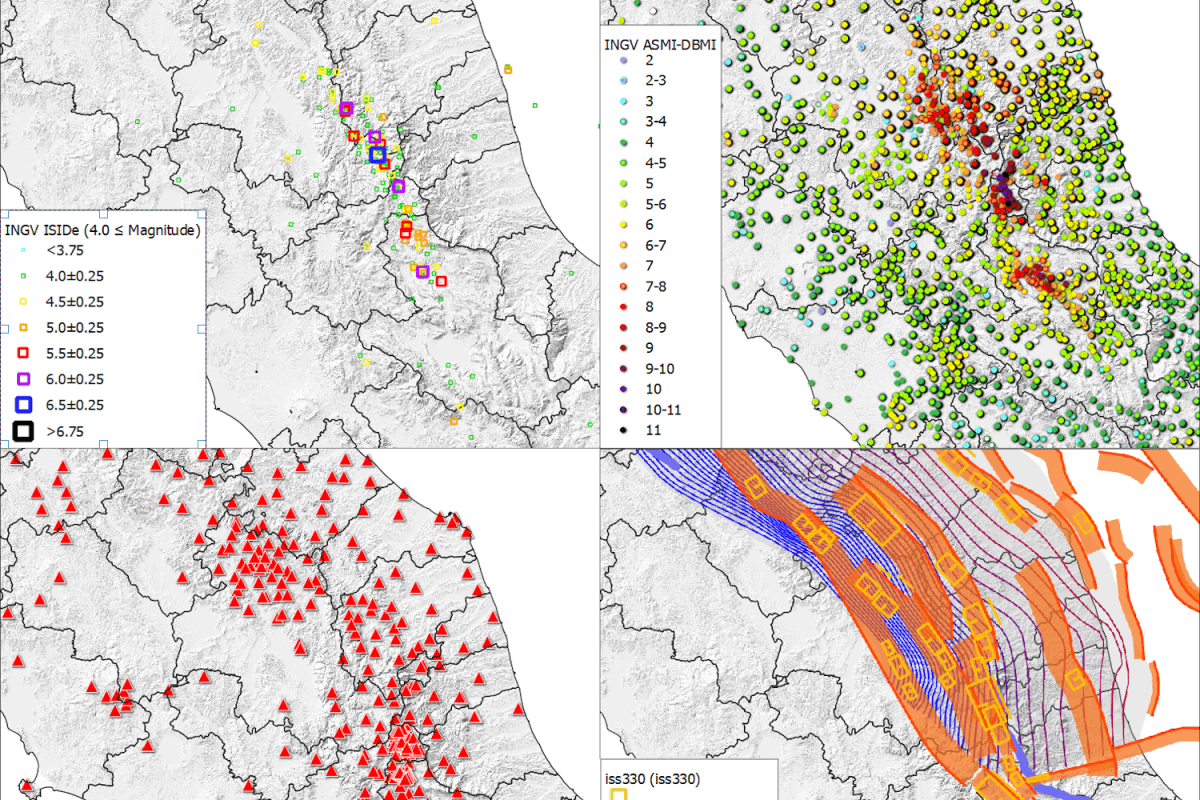Click the orange "5.0±0.25" legend symbol
Screen dimensions: 1200x800
coord(22,328)
